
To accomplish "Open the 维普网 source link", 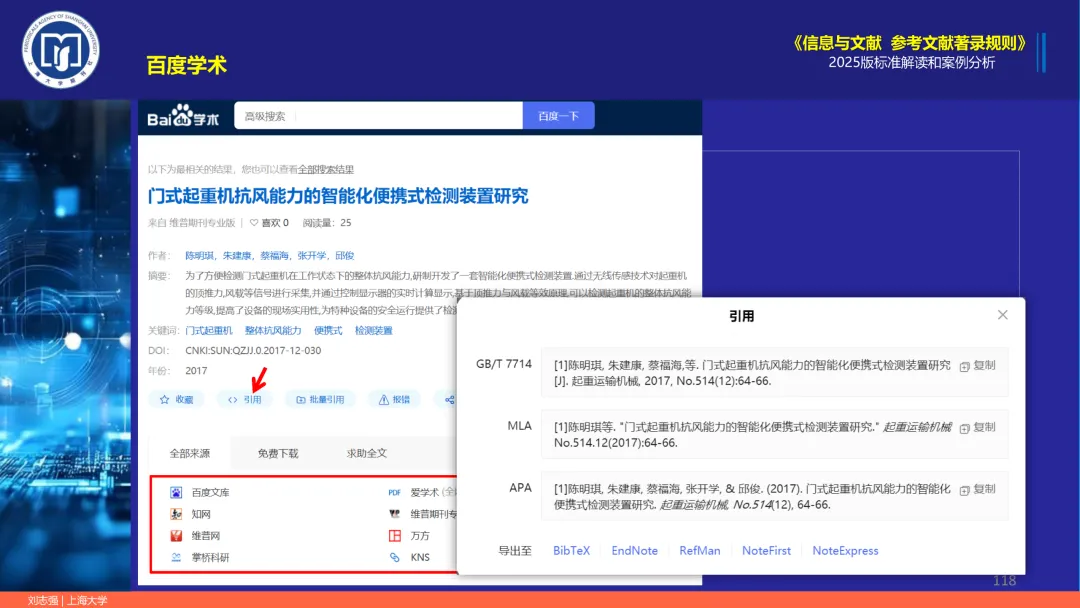I will (206, 536).
